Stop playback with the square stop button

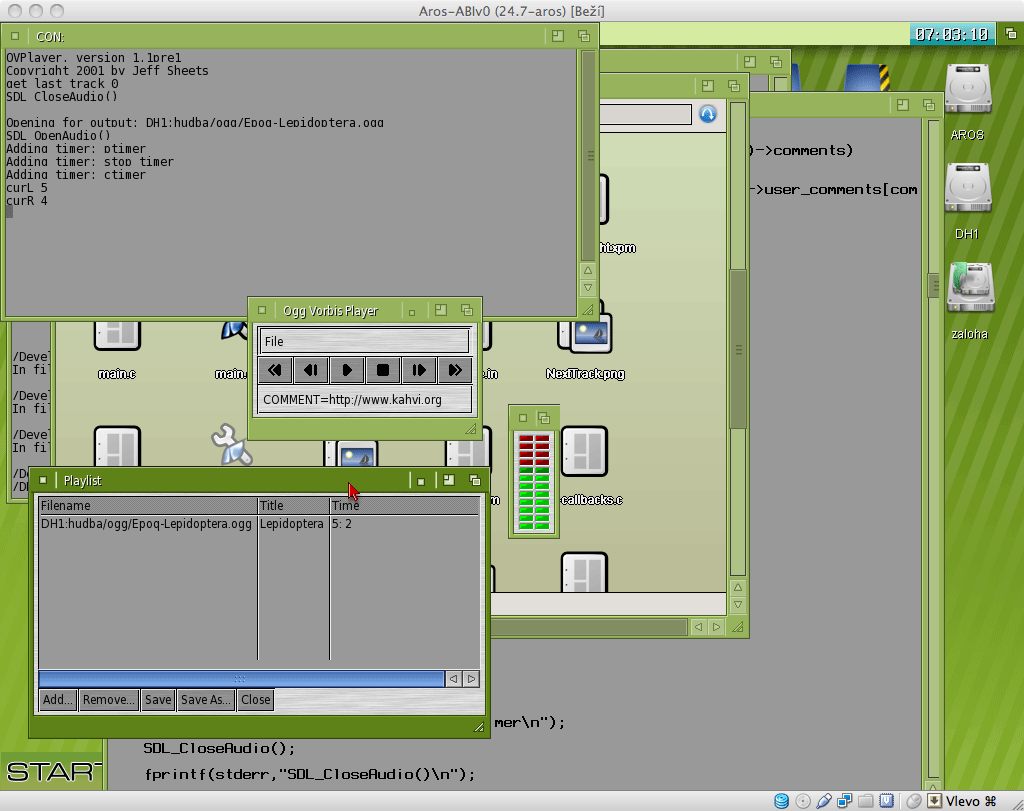click(x=383, y=370)
